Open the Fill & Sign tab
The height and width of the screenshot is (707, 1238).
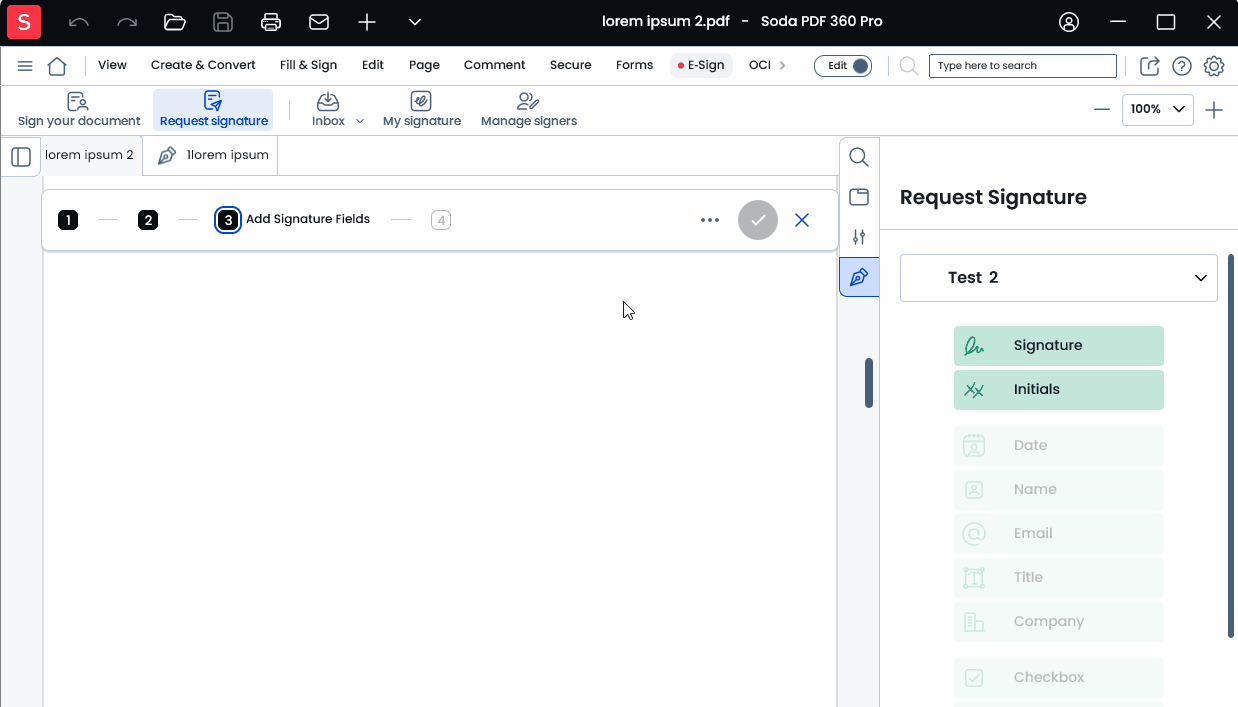[308, 65]
